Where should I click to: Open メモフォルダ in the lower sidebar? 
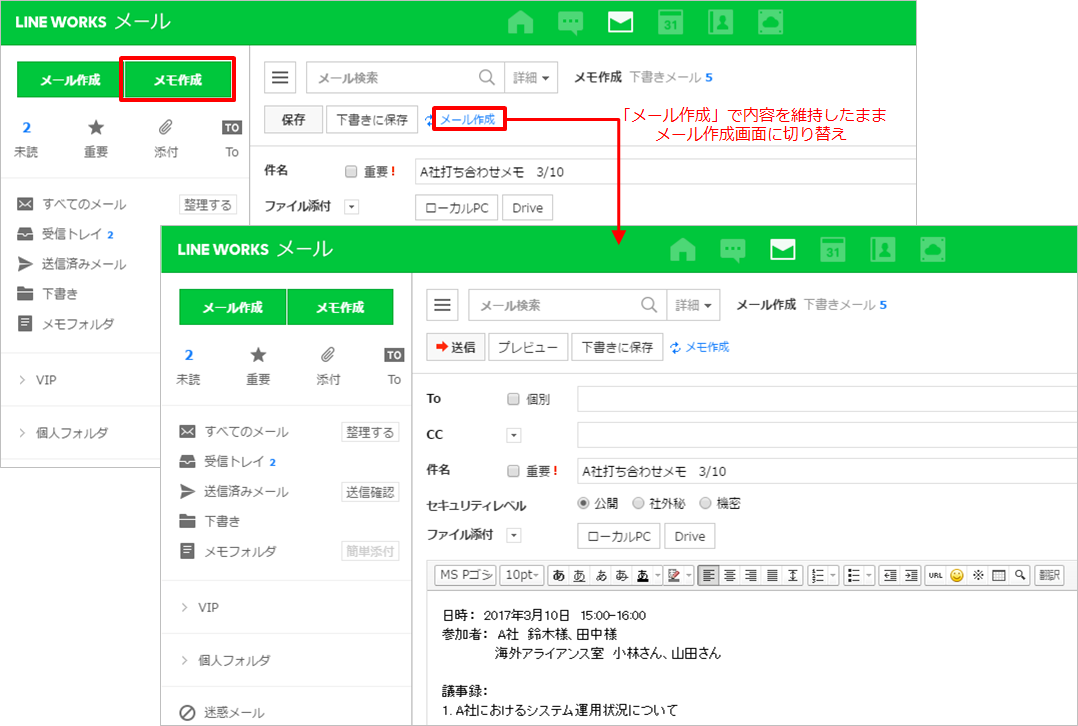tap(240, 551)
